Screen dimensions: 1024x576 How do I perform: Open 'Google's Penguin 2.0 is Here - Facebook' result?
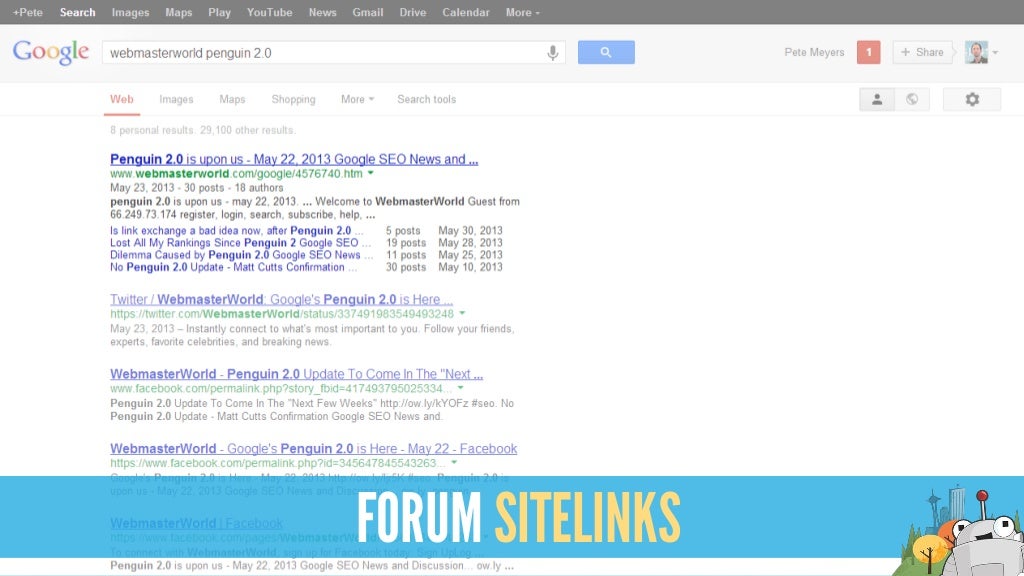313,449
